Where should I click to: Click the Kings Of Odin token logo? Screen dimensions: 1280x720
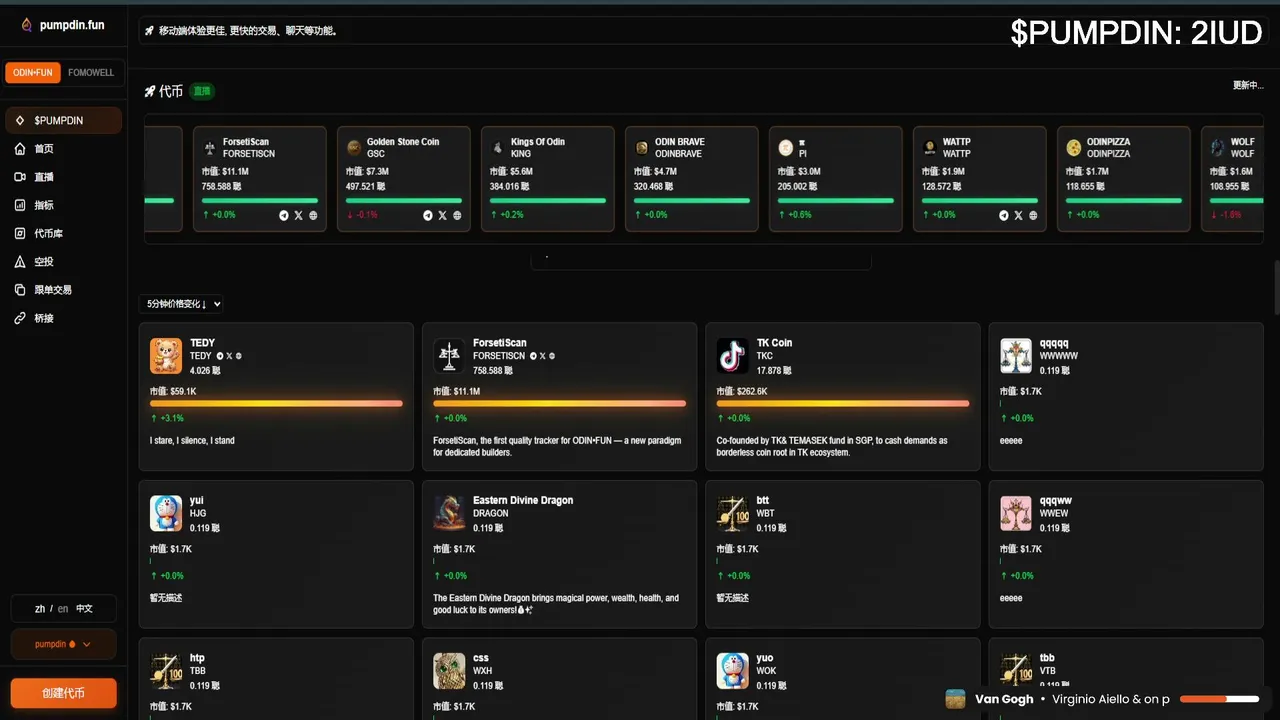[498, 147]
